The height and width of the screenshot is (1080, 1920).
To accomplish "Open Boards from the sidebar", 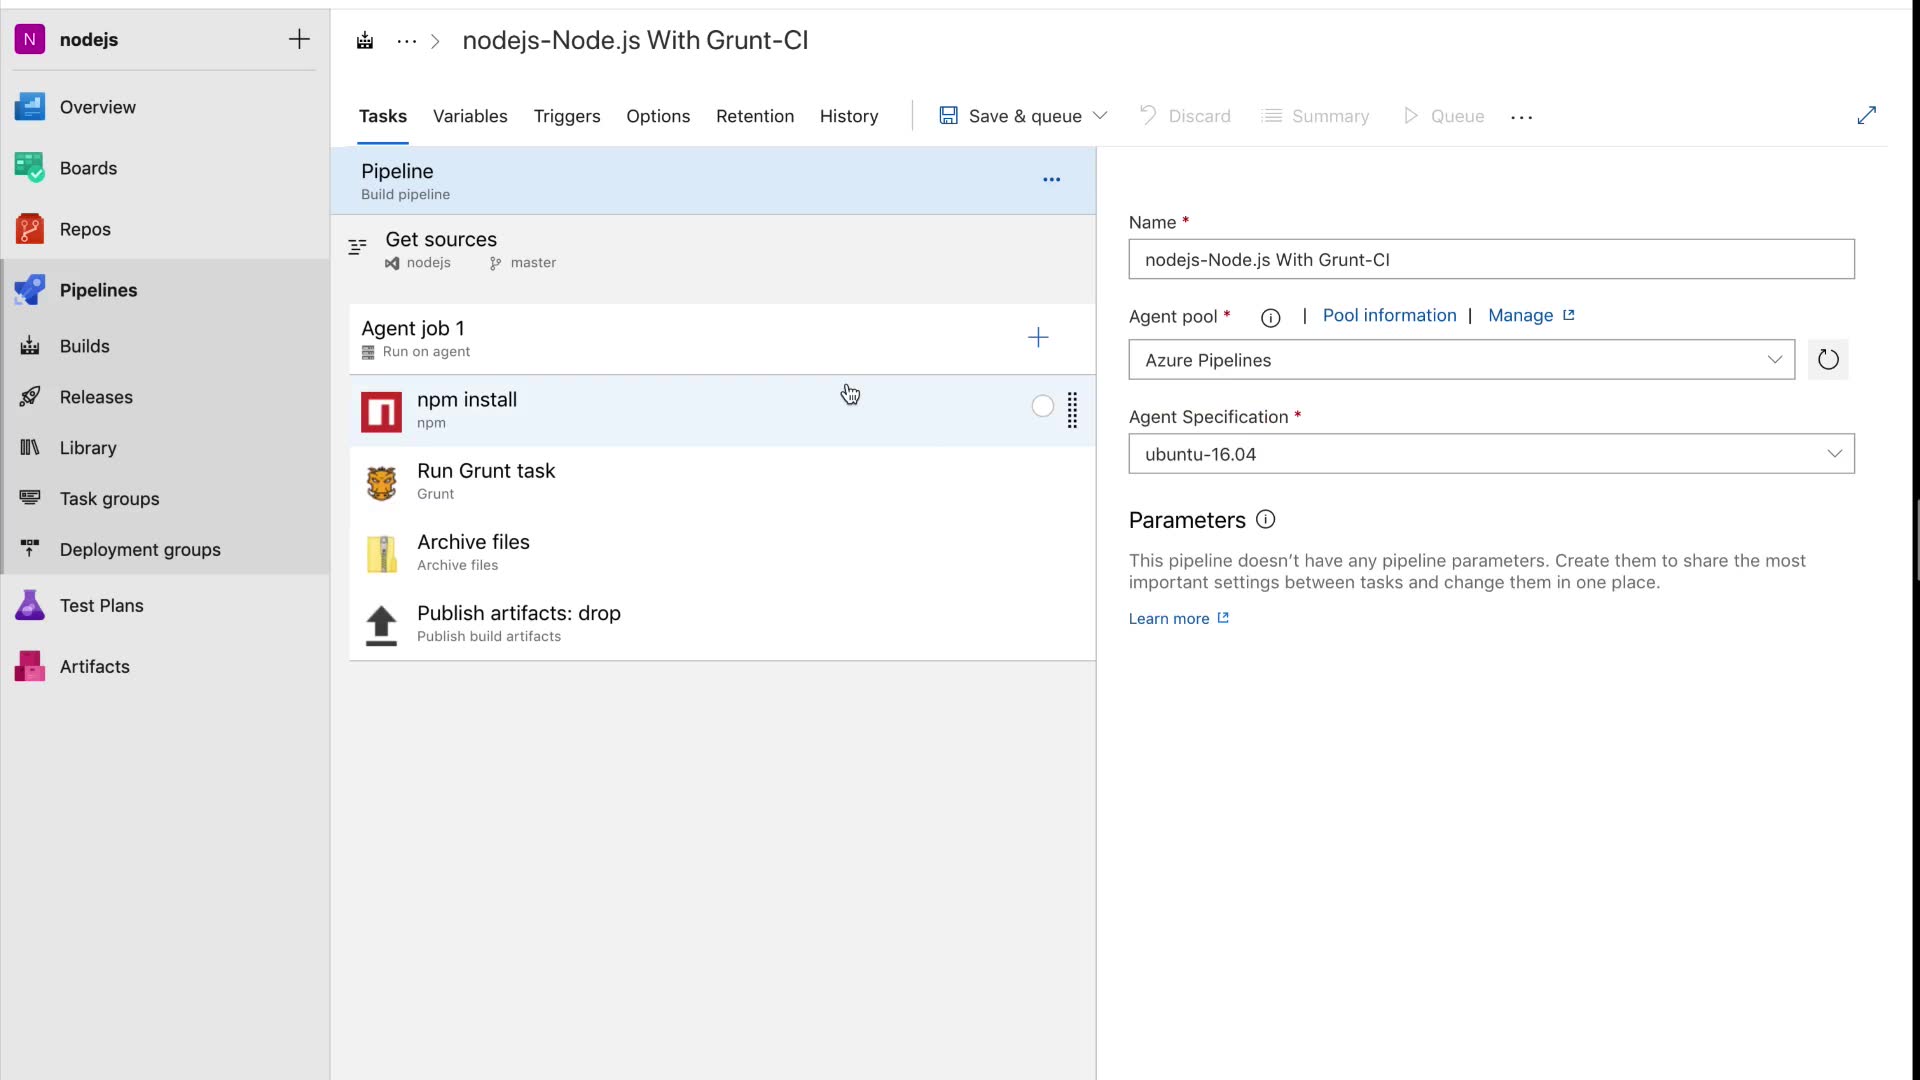I will pos(88,168).
